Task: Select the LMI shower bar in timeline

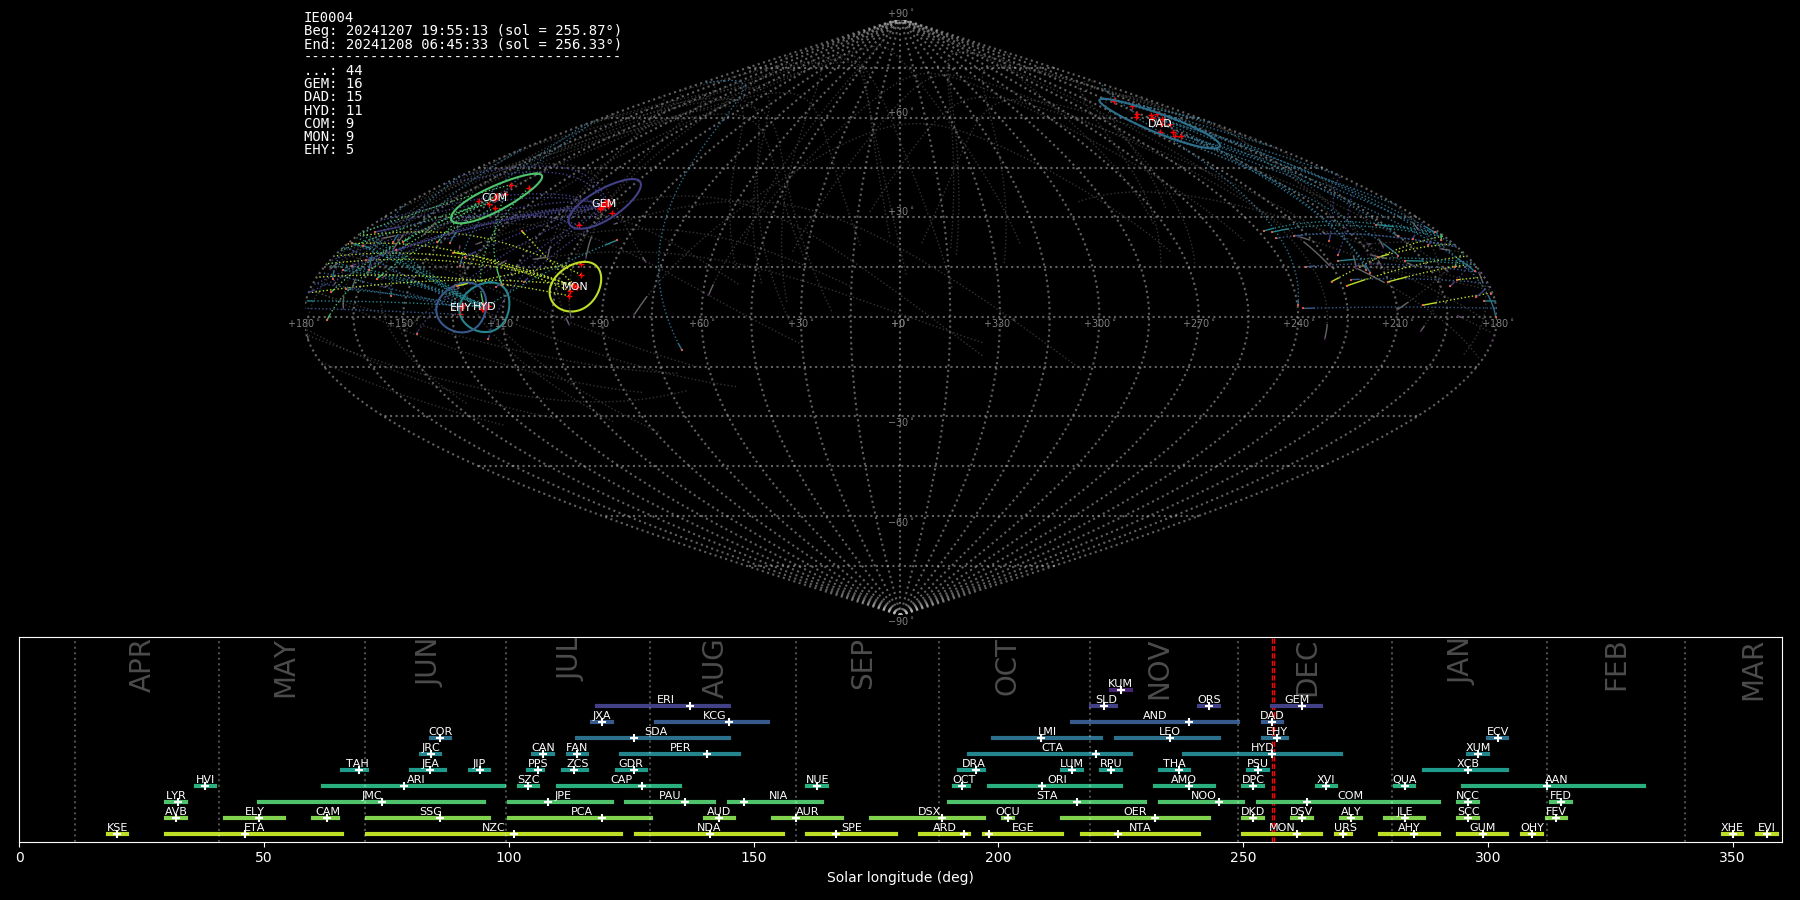Action: coord(1047,738)
